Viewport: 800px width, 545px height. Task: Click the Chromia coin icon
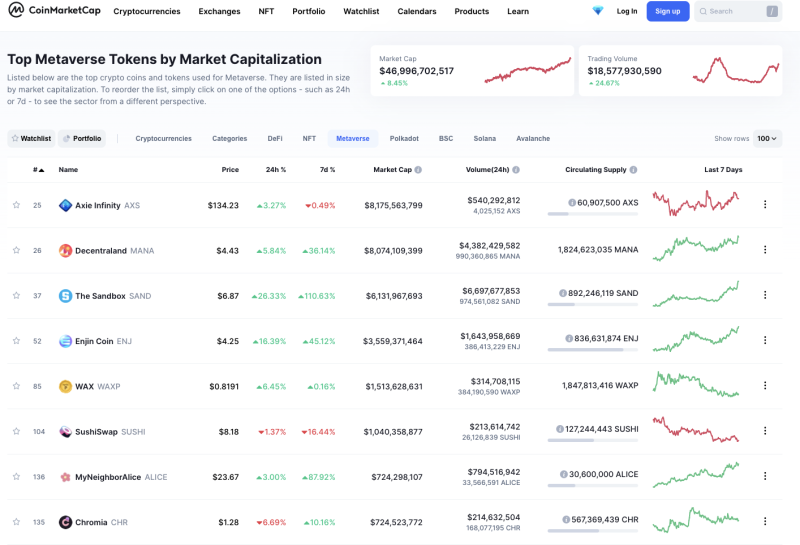[65, 522]
